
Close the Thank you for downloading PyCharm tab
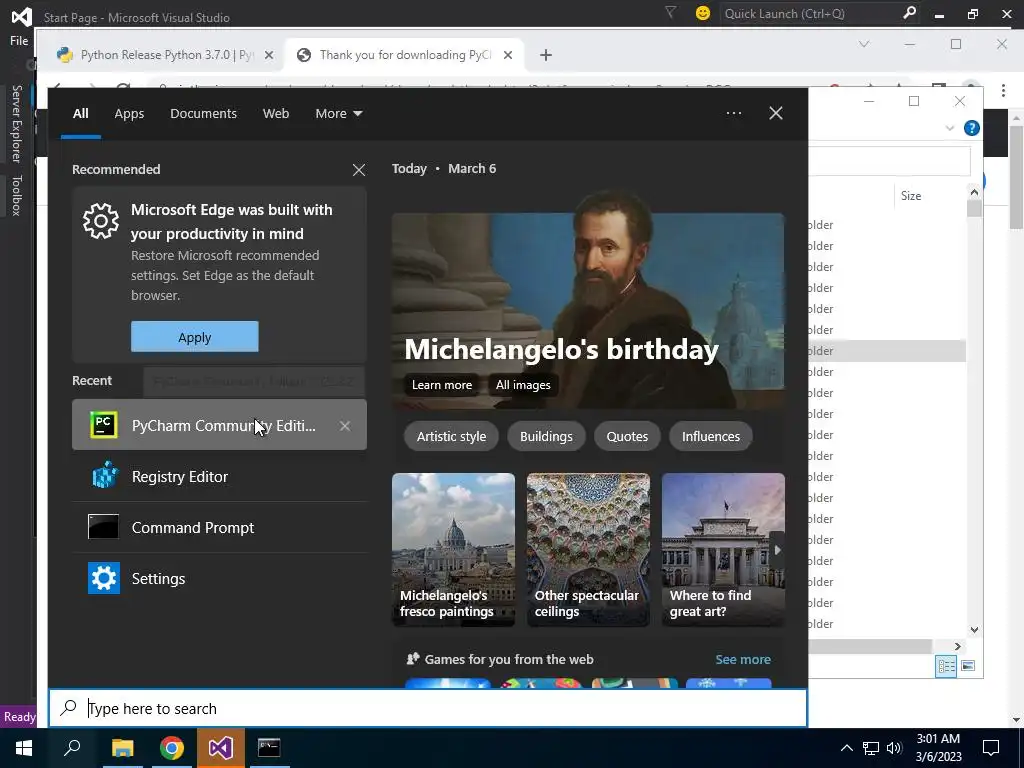(x=507, y=56)
